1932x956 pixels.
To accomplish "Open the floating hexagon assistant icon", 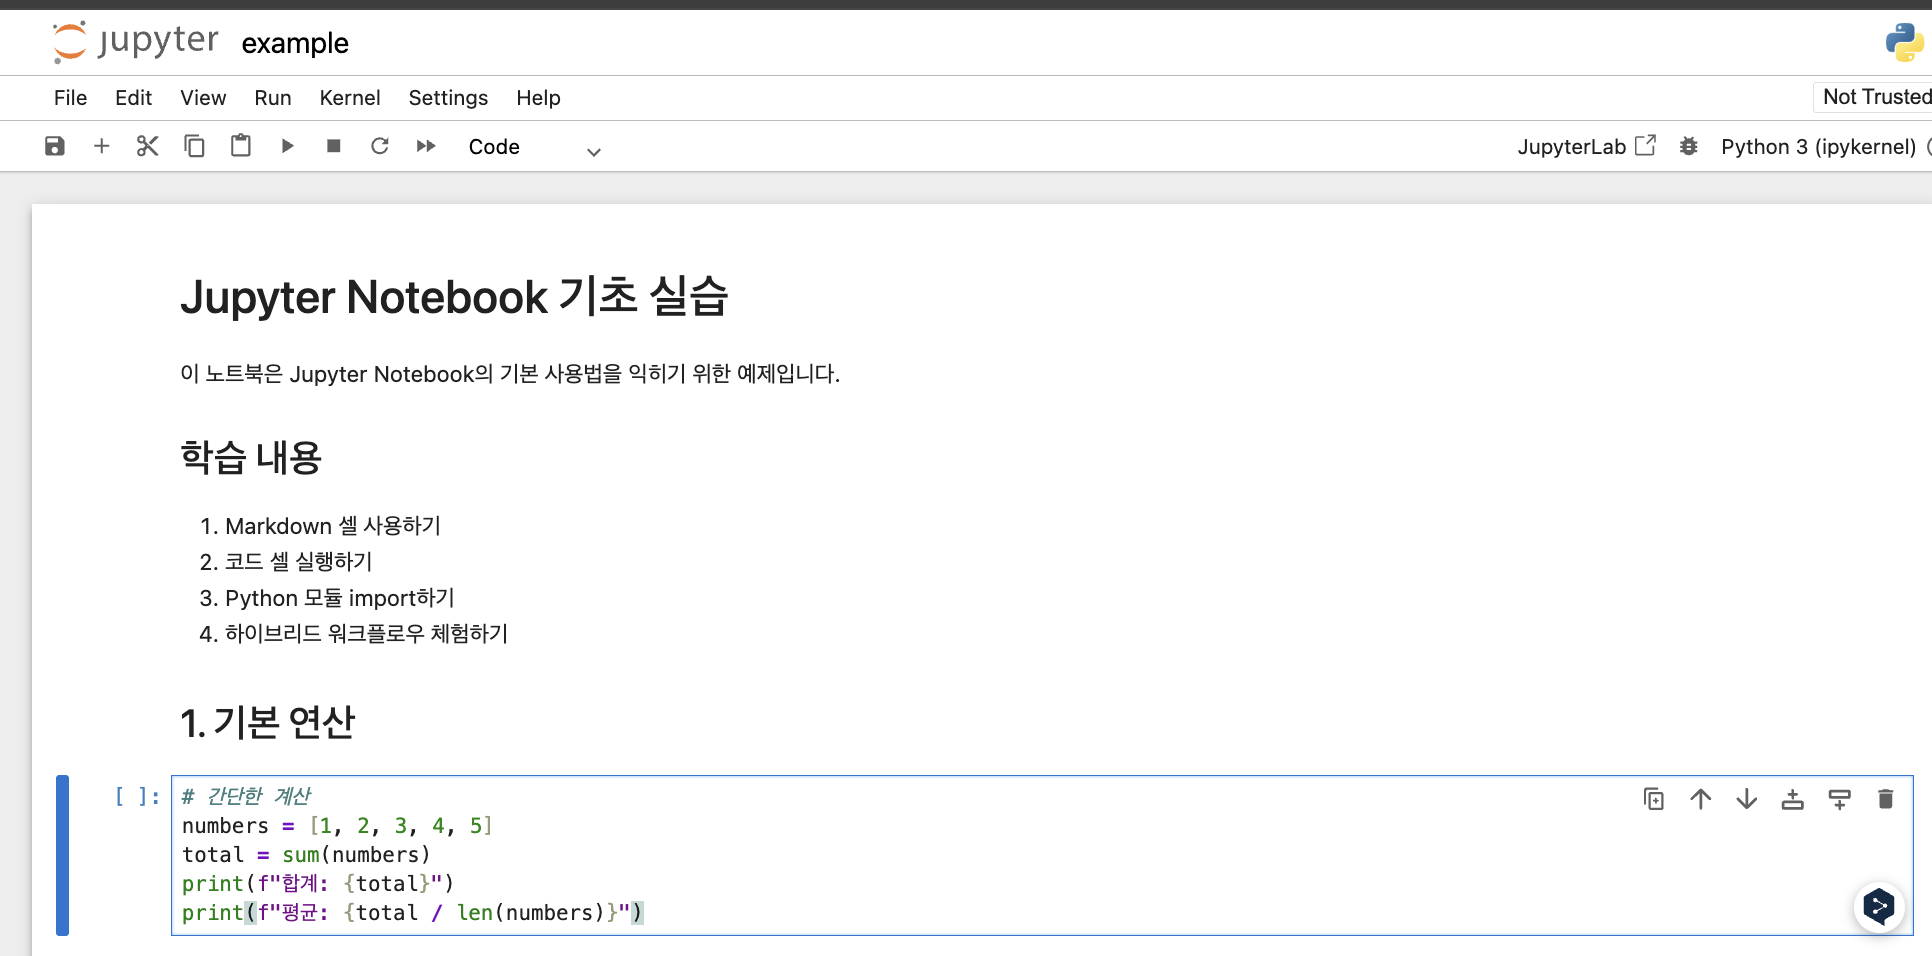I will point(1879,907).
